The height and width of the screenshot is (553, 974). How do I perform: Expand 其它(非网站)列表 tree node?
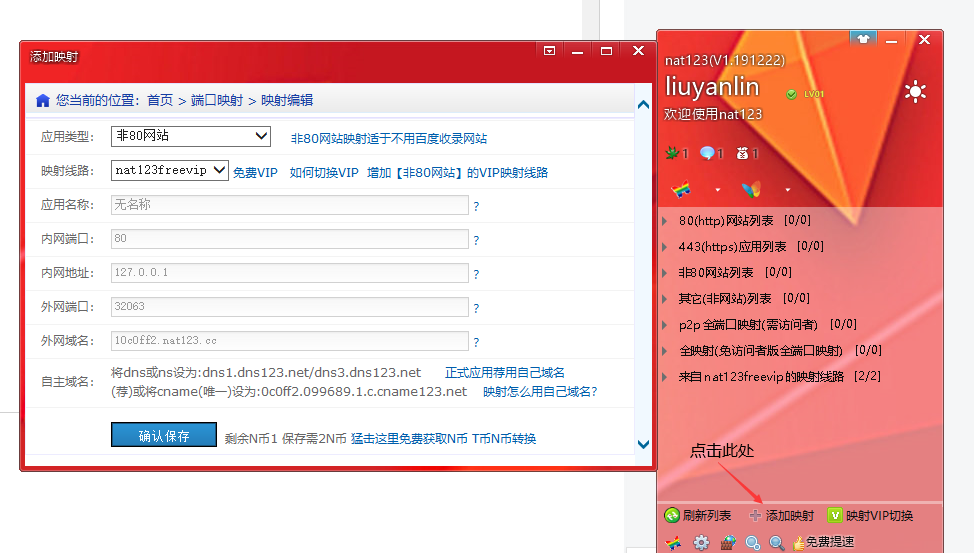(x=665, y=299)
